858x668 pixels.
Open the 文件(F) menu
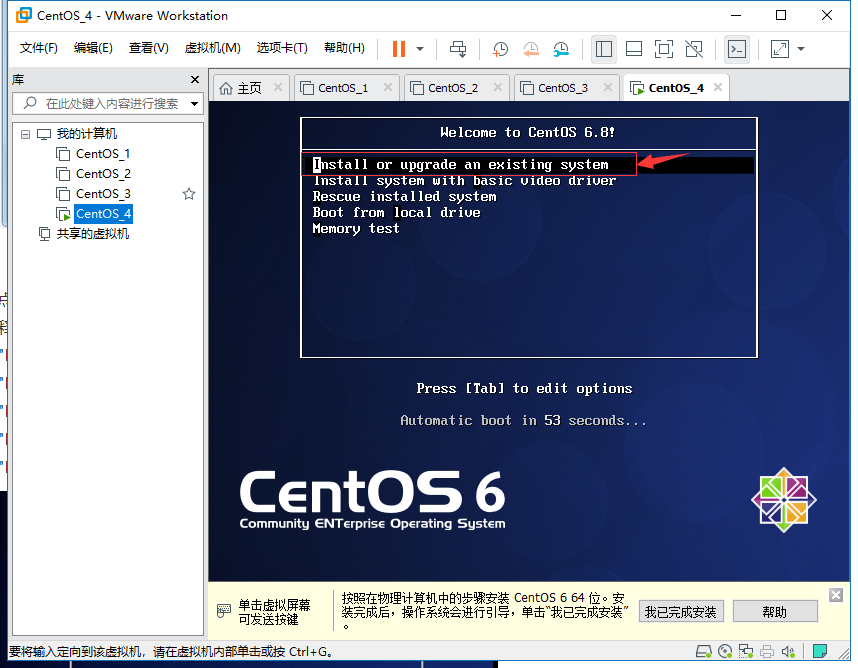(x=38, y=48)
